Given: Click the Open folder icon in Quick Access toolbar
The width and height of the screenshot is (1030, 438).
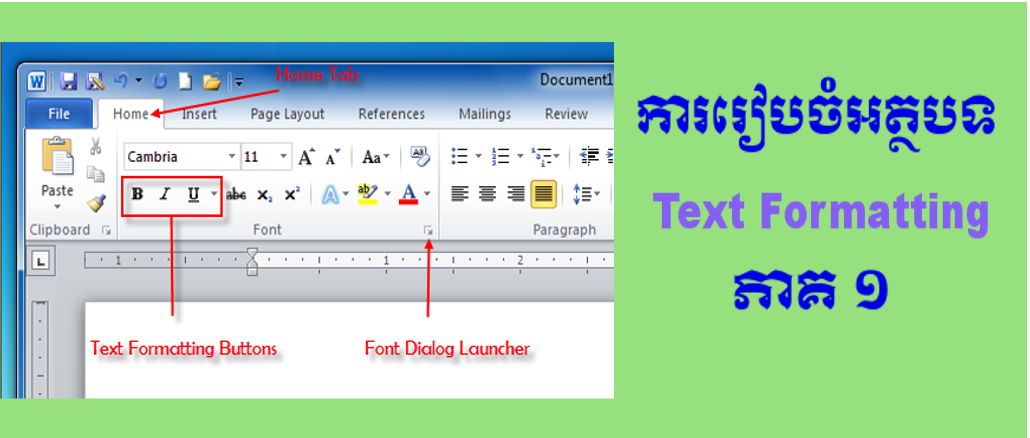Looking at the screenshot, I should point(212,82).
